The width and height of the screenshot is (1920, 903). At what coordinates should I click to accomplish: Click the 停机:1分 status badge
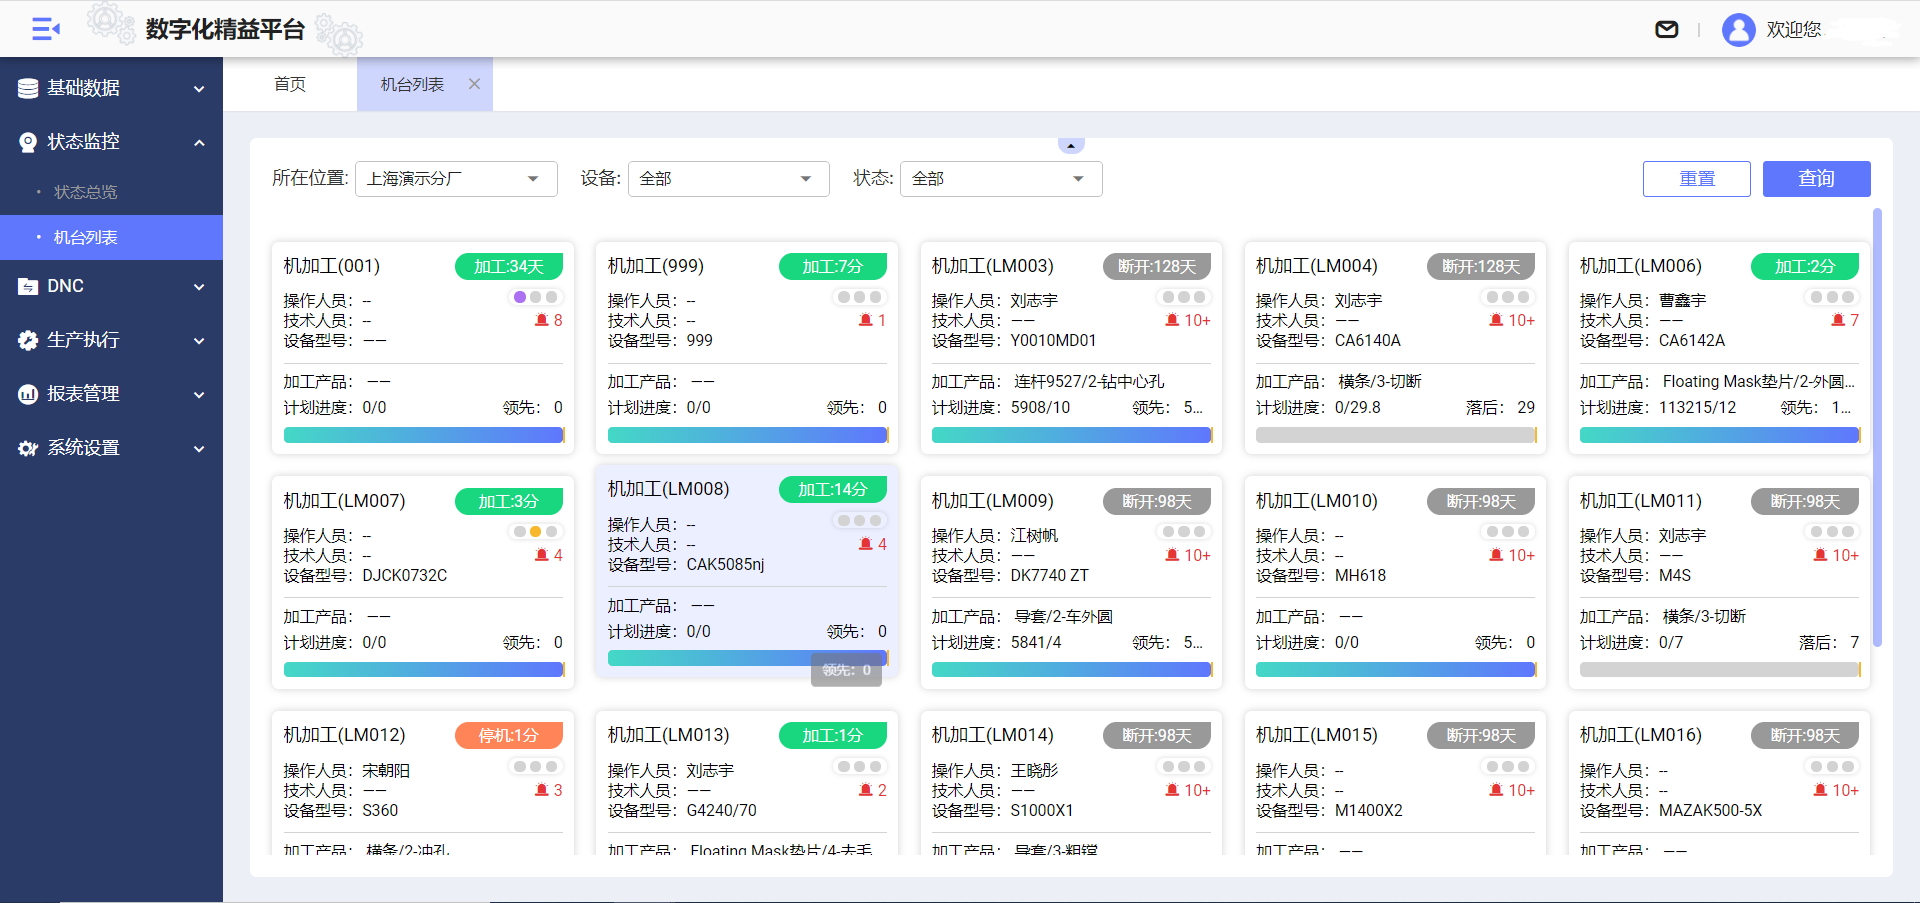pos(509,735)
